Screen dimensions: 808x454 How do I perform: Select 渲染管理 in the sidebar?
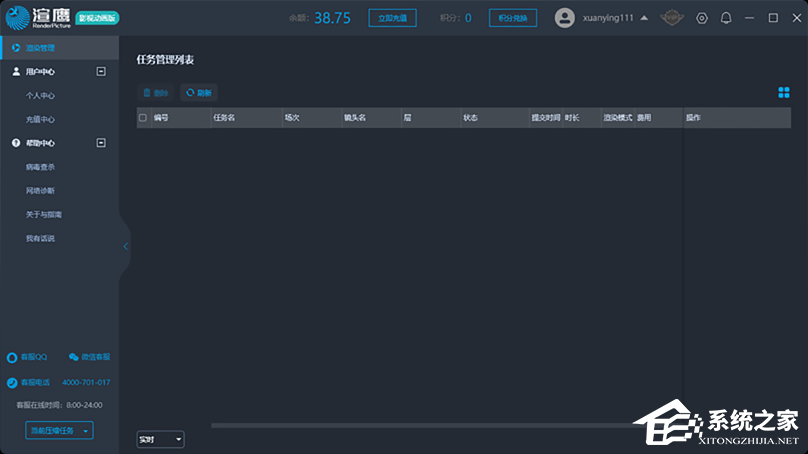40,48
